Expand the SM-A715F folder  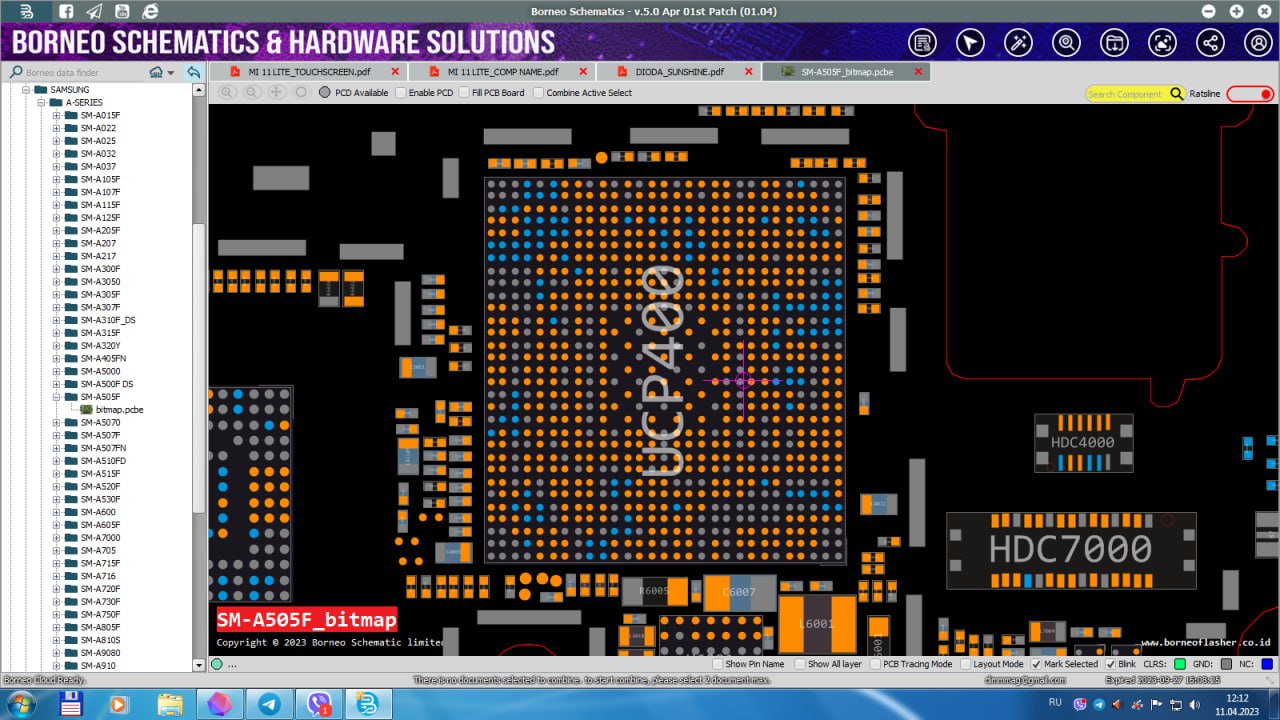57,563
